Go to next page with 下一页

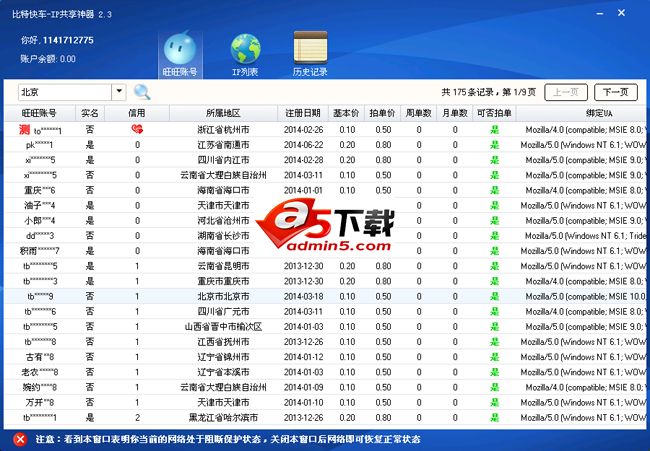click(x=616, y=92)
